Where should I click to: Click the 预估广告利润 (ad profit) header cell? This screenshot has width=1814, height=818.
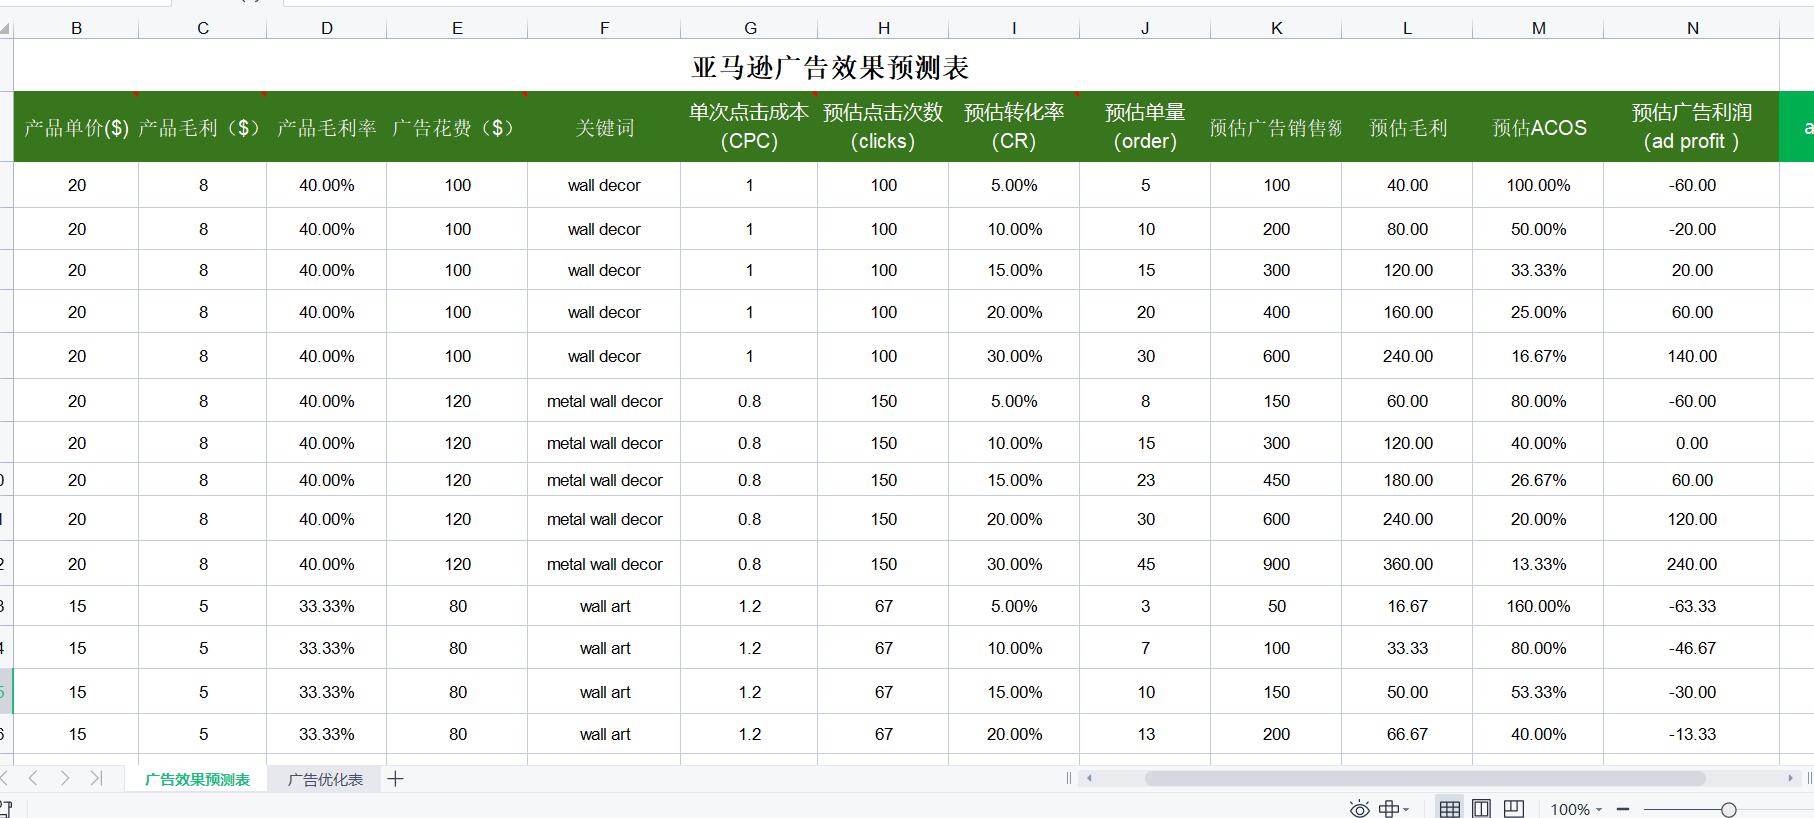click(x=1692, y=127)
